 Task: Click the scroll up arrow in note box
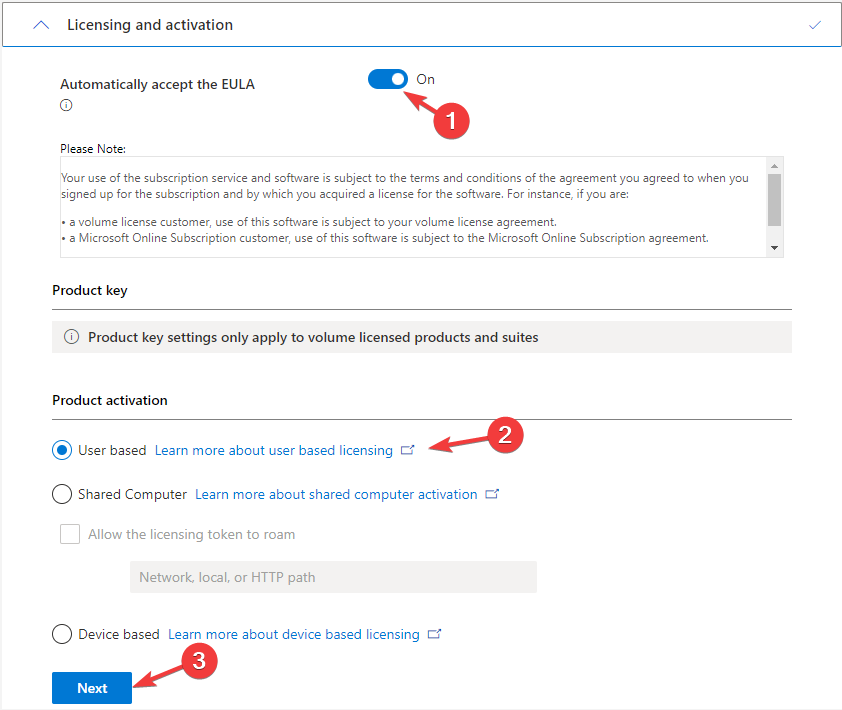tap(774, 166)
